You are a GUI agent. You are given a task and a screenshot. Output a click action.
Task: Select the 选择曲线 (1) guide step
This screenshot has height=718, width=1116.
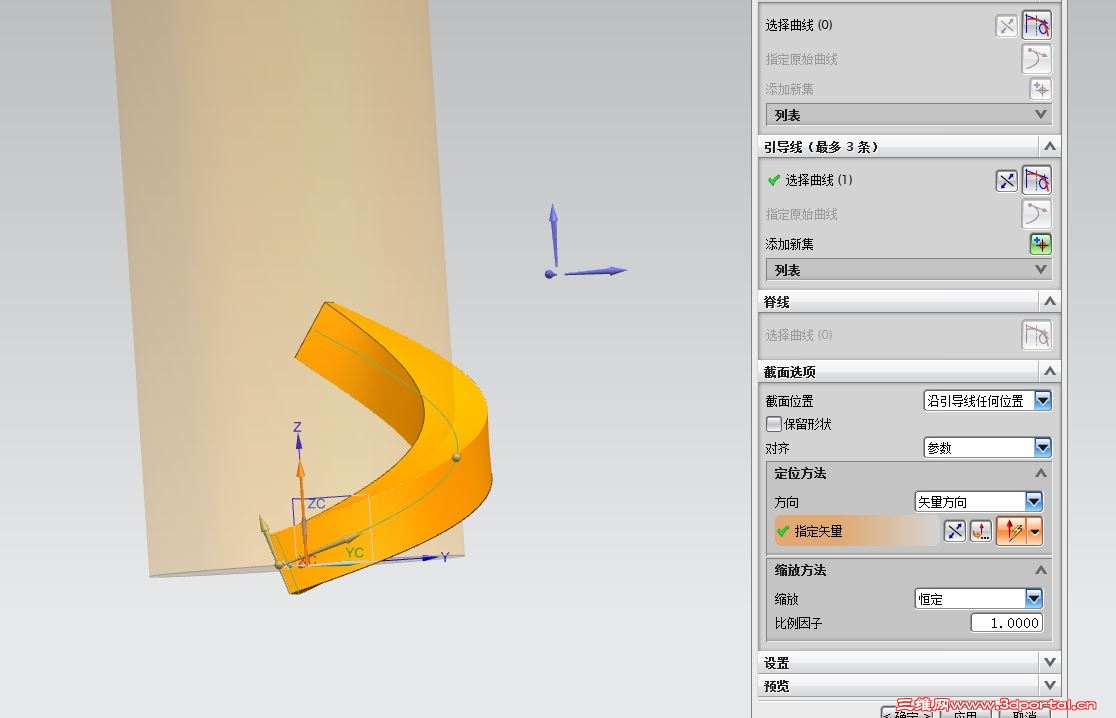[x=818, y=180]
